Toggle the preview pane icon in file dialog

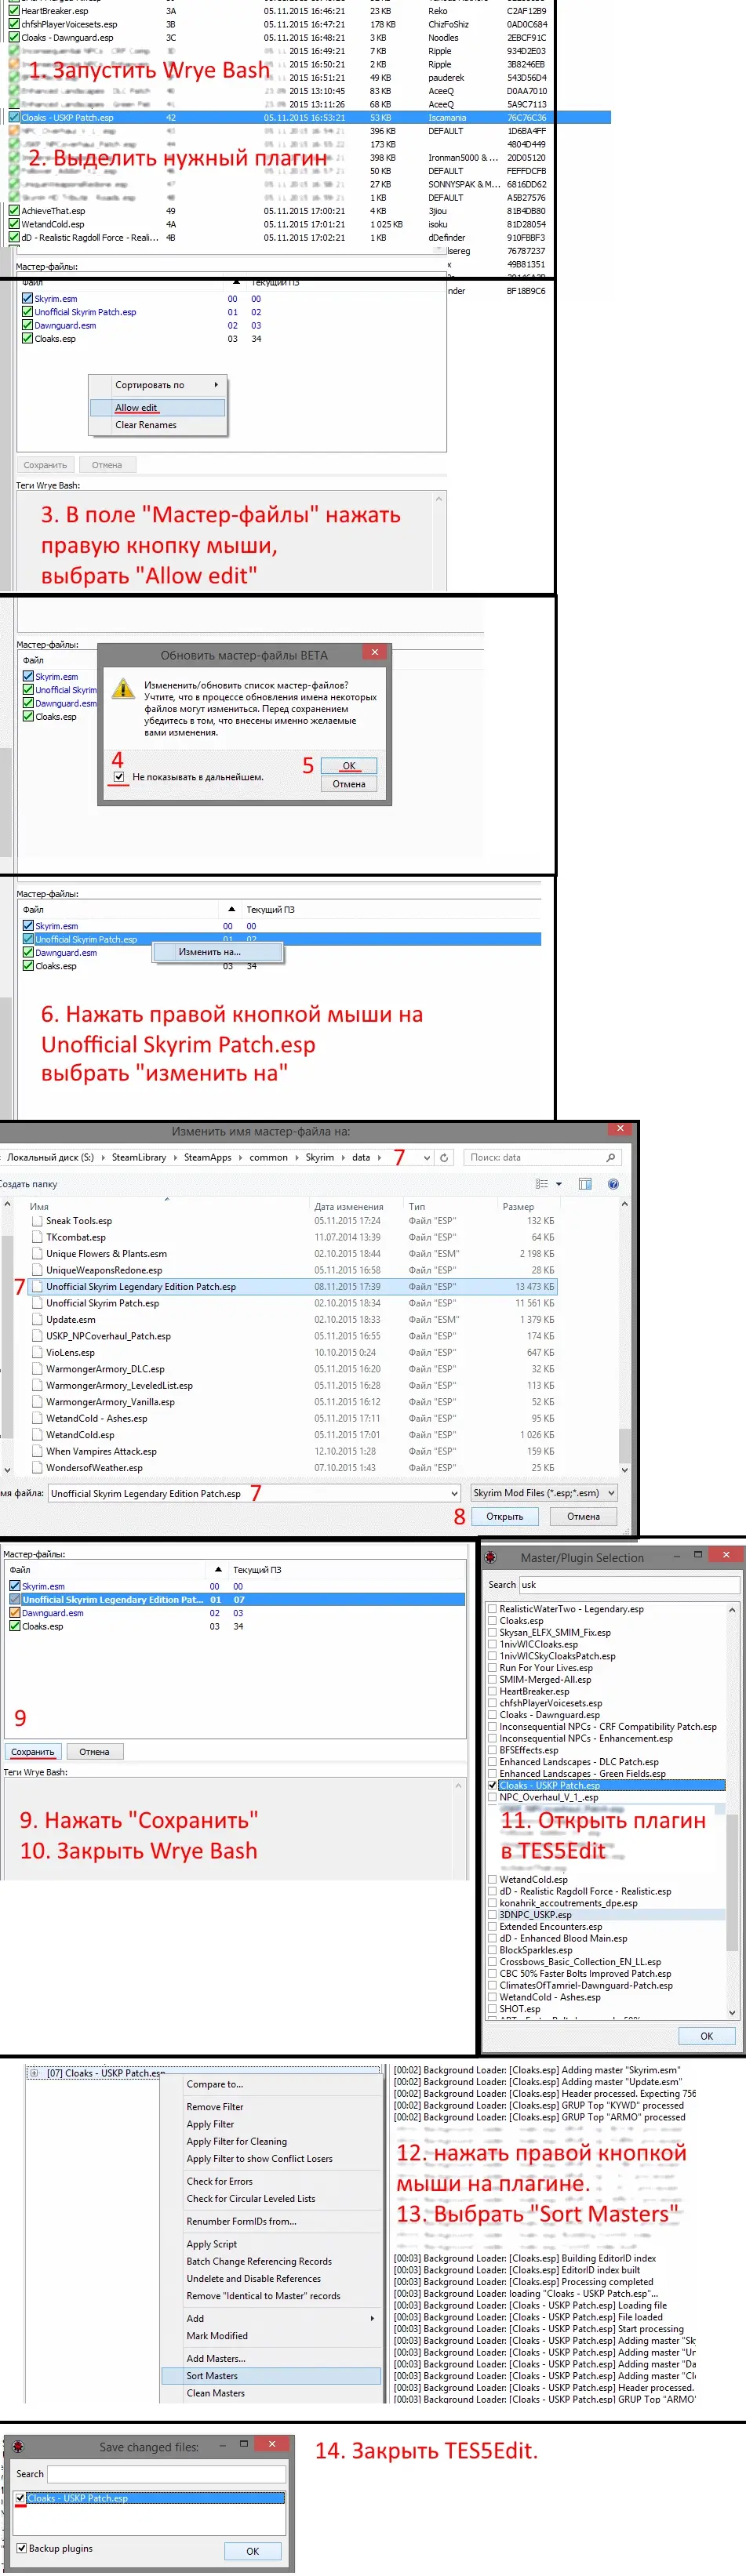[585, 1184]
